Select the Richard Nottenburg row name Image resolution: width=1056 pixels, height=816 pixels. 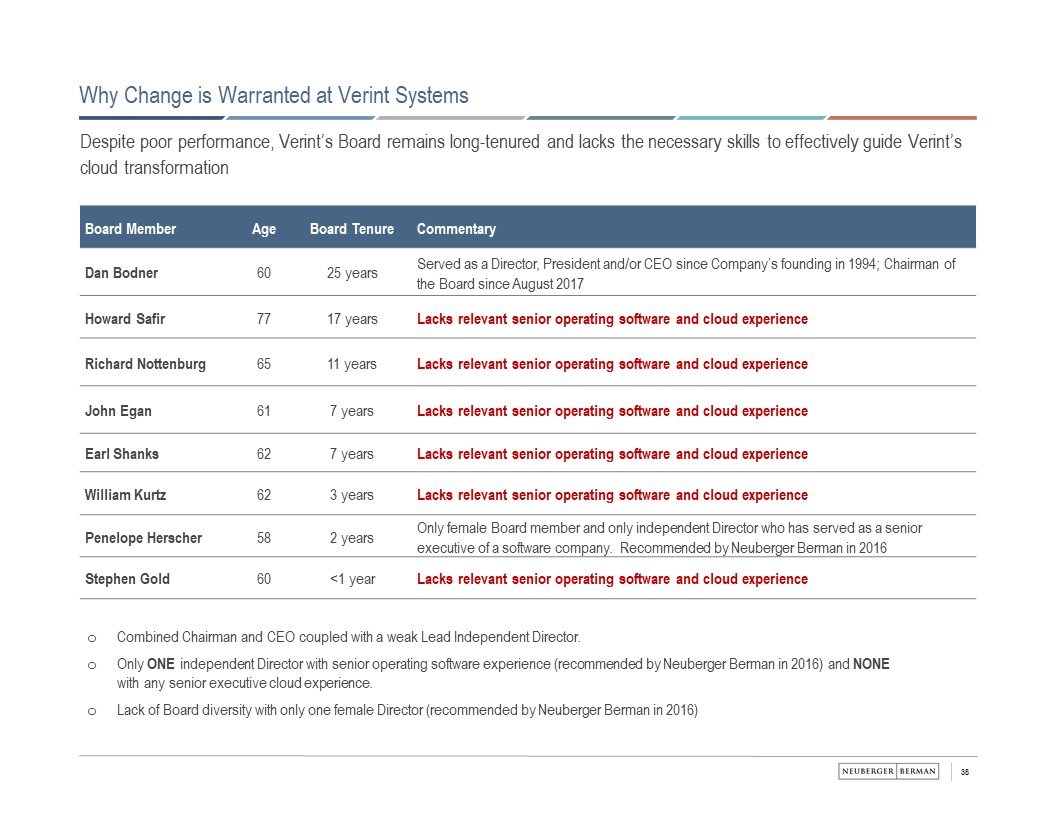pos(145,364)
